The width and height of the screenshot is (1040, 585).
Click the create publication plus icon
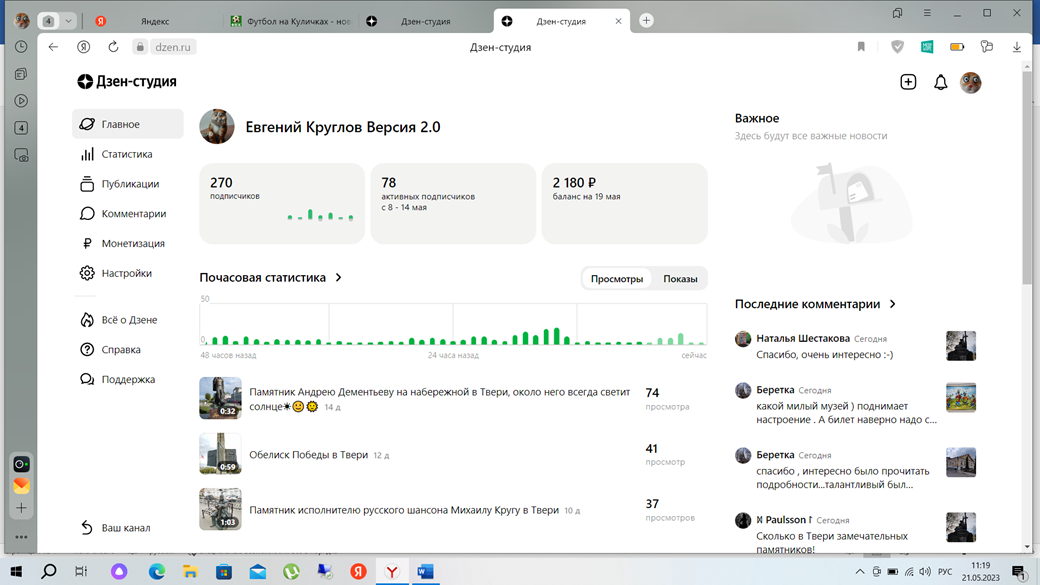click(x=908, y=82)
